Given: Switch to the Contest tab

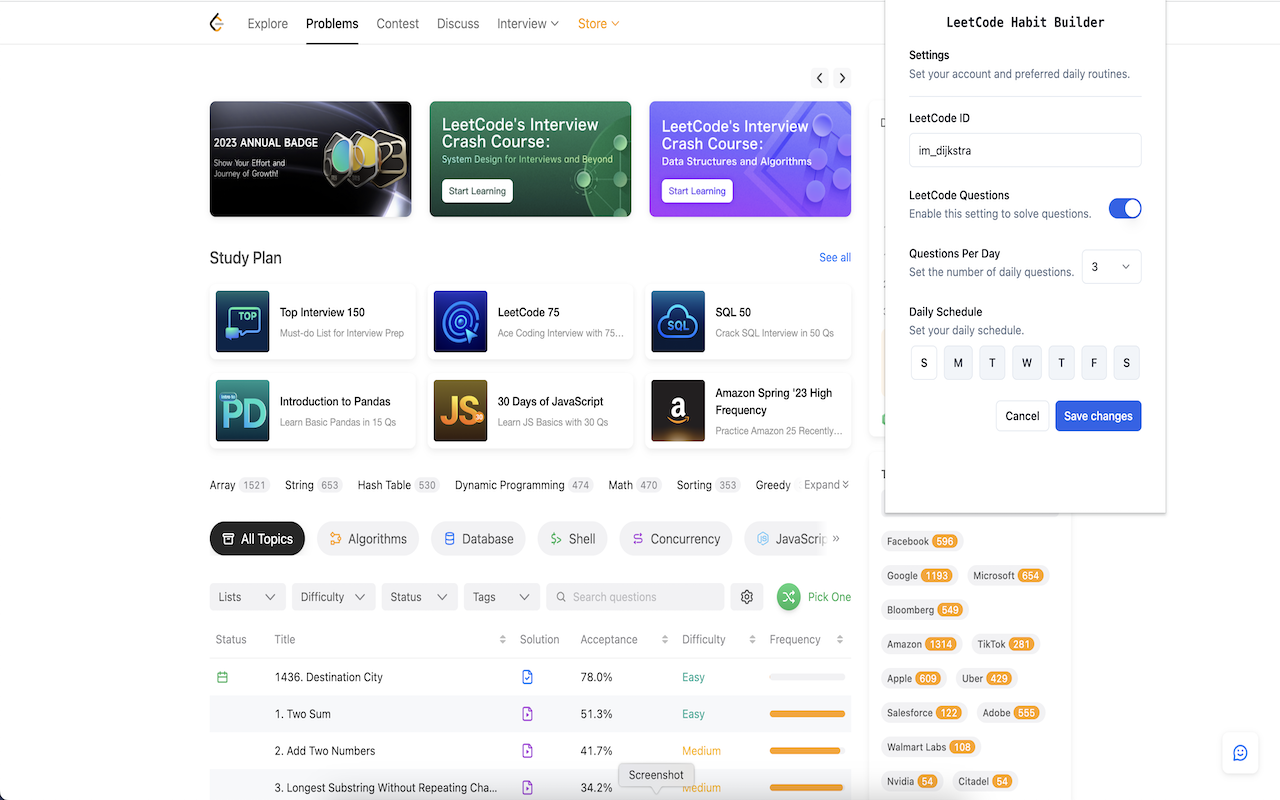Looking at the screenshot, I should point(397,23).
